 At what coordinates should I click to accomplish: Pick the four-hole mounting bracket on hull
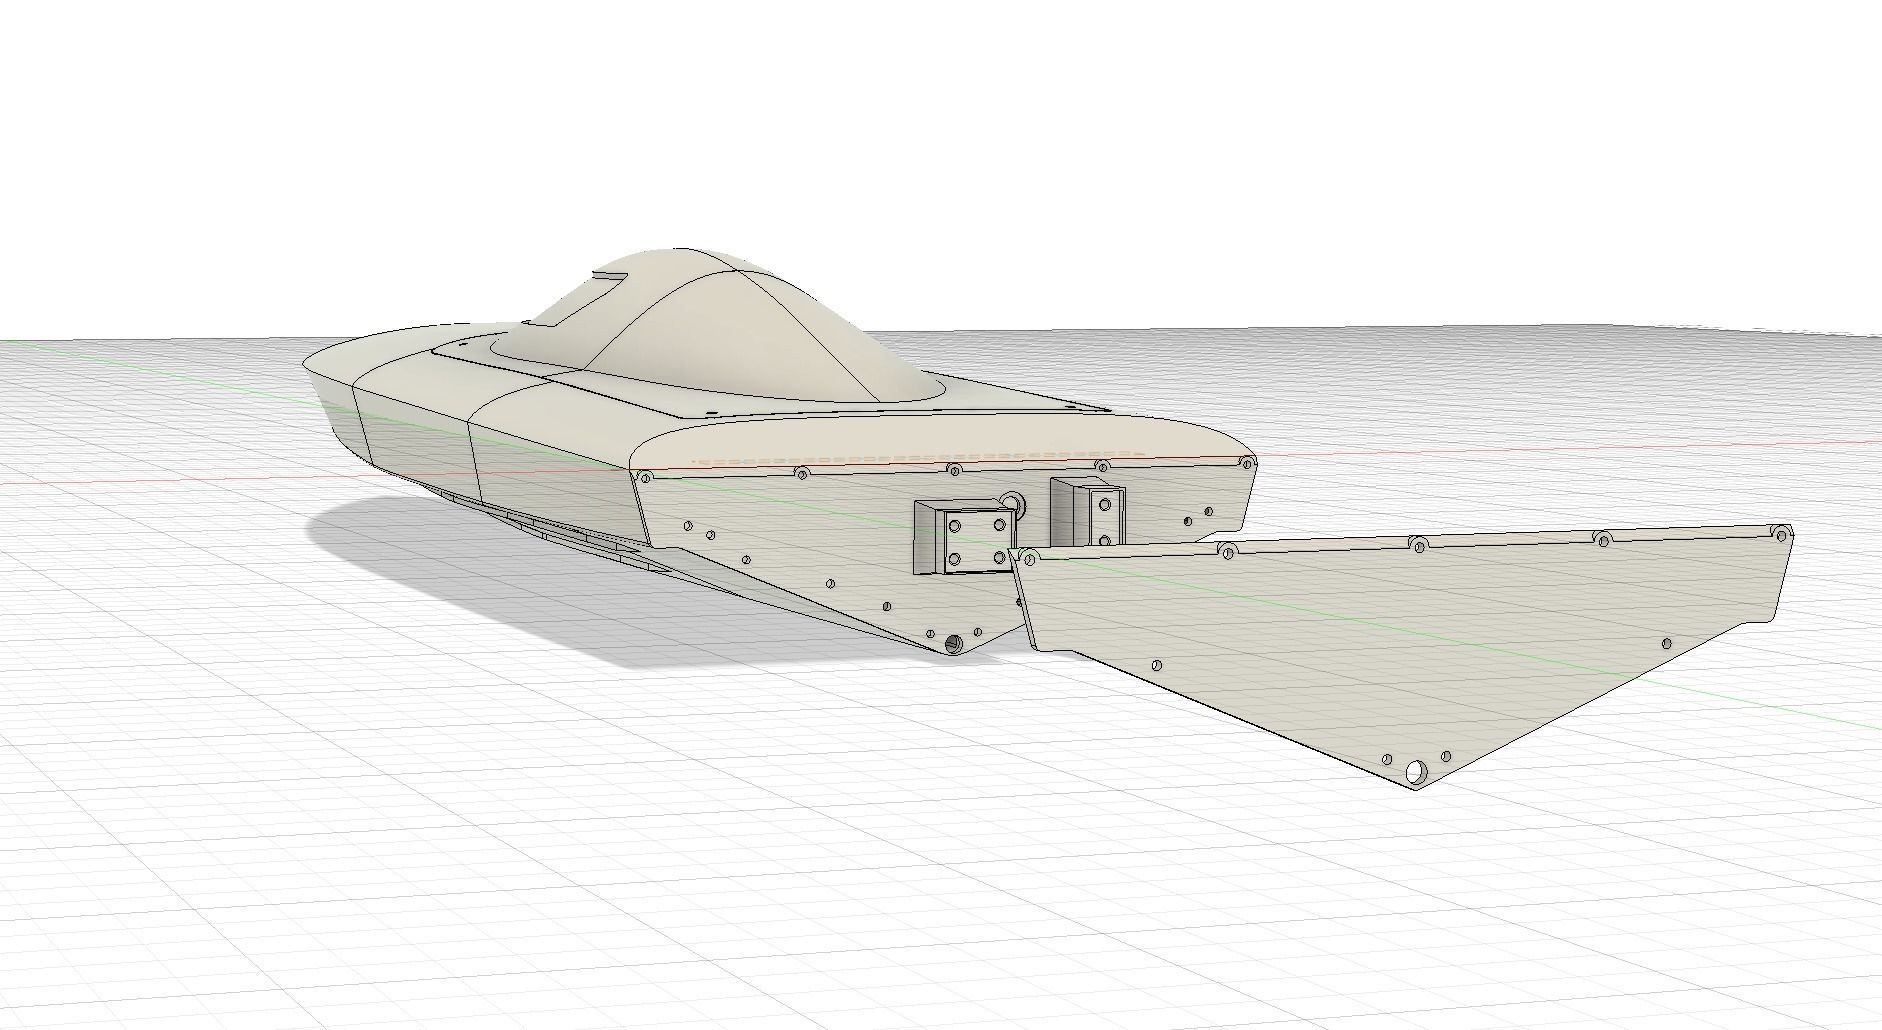pos(964,538)
